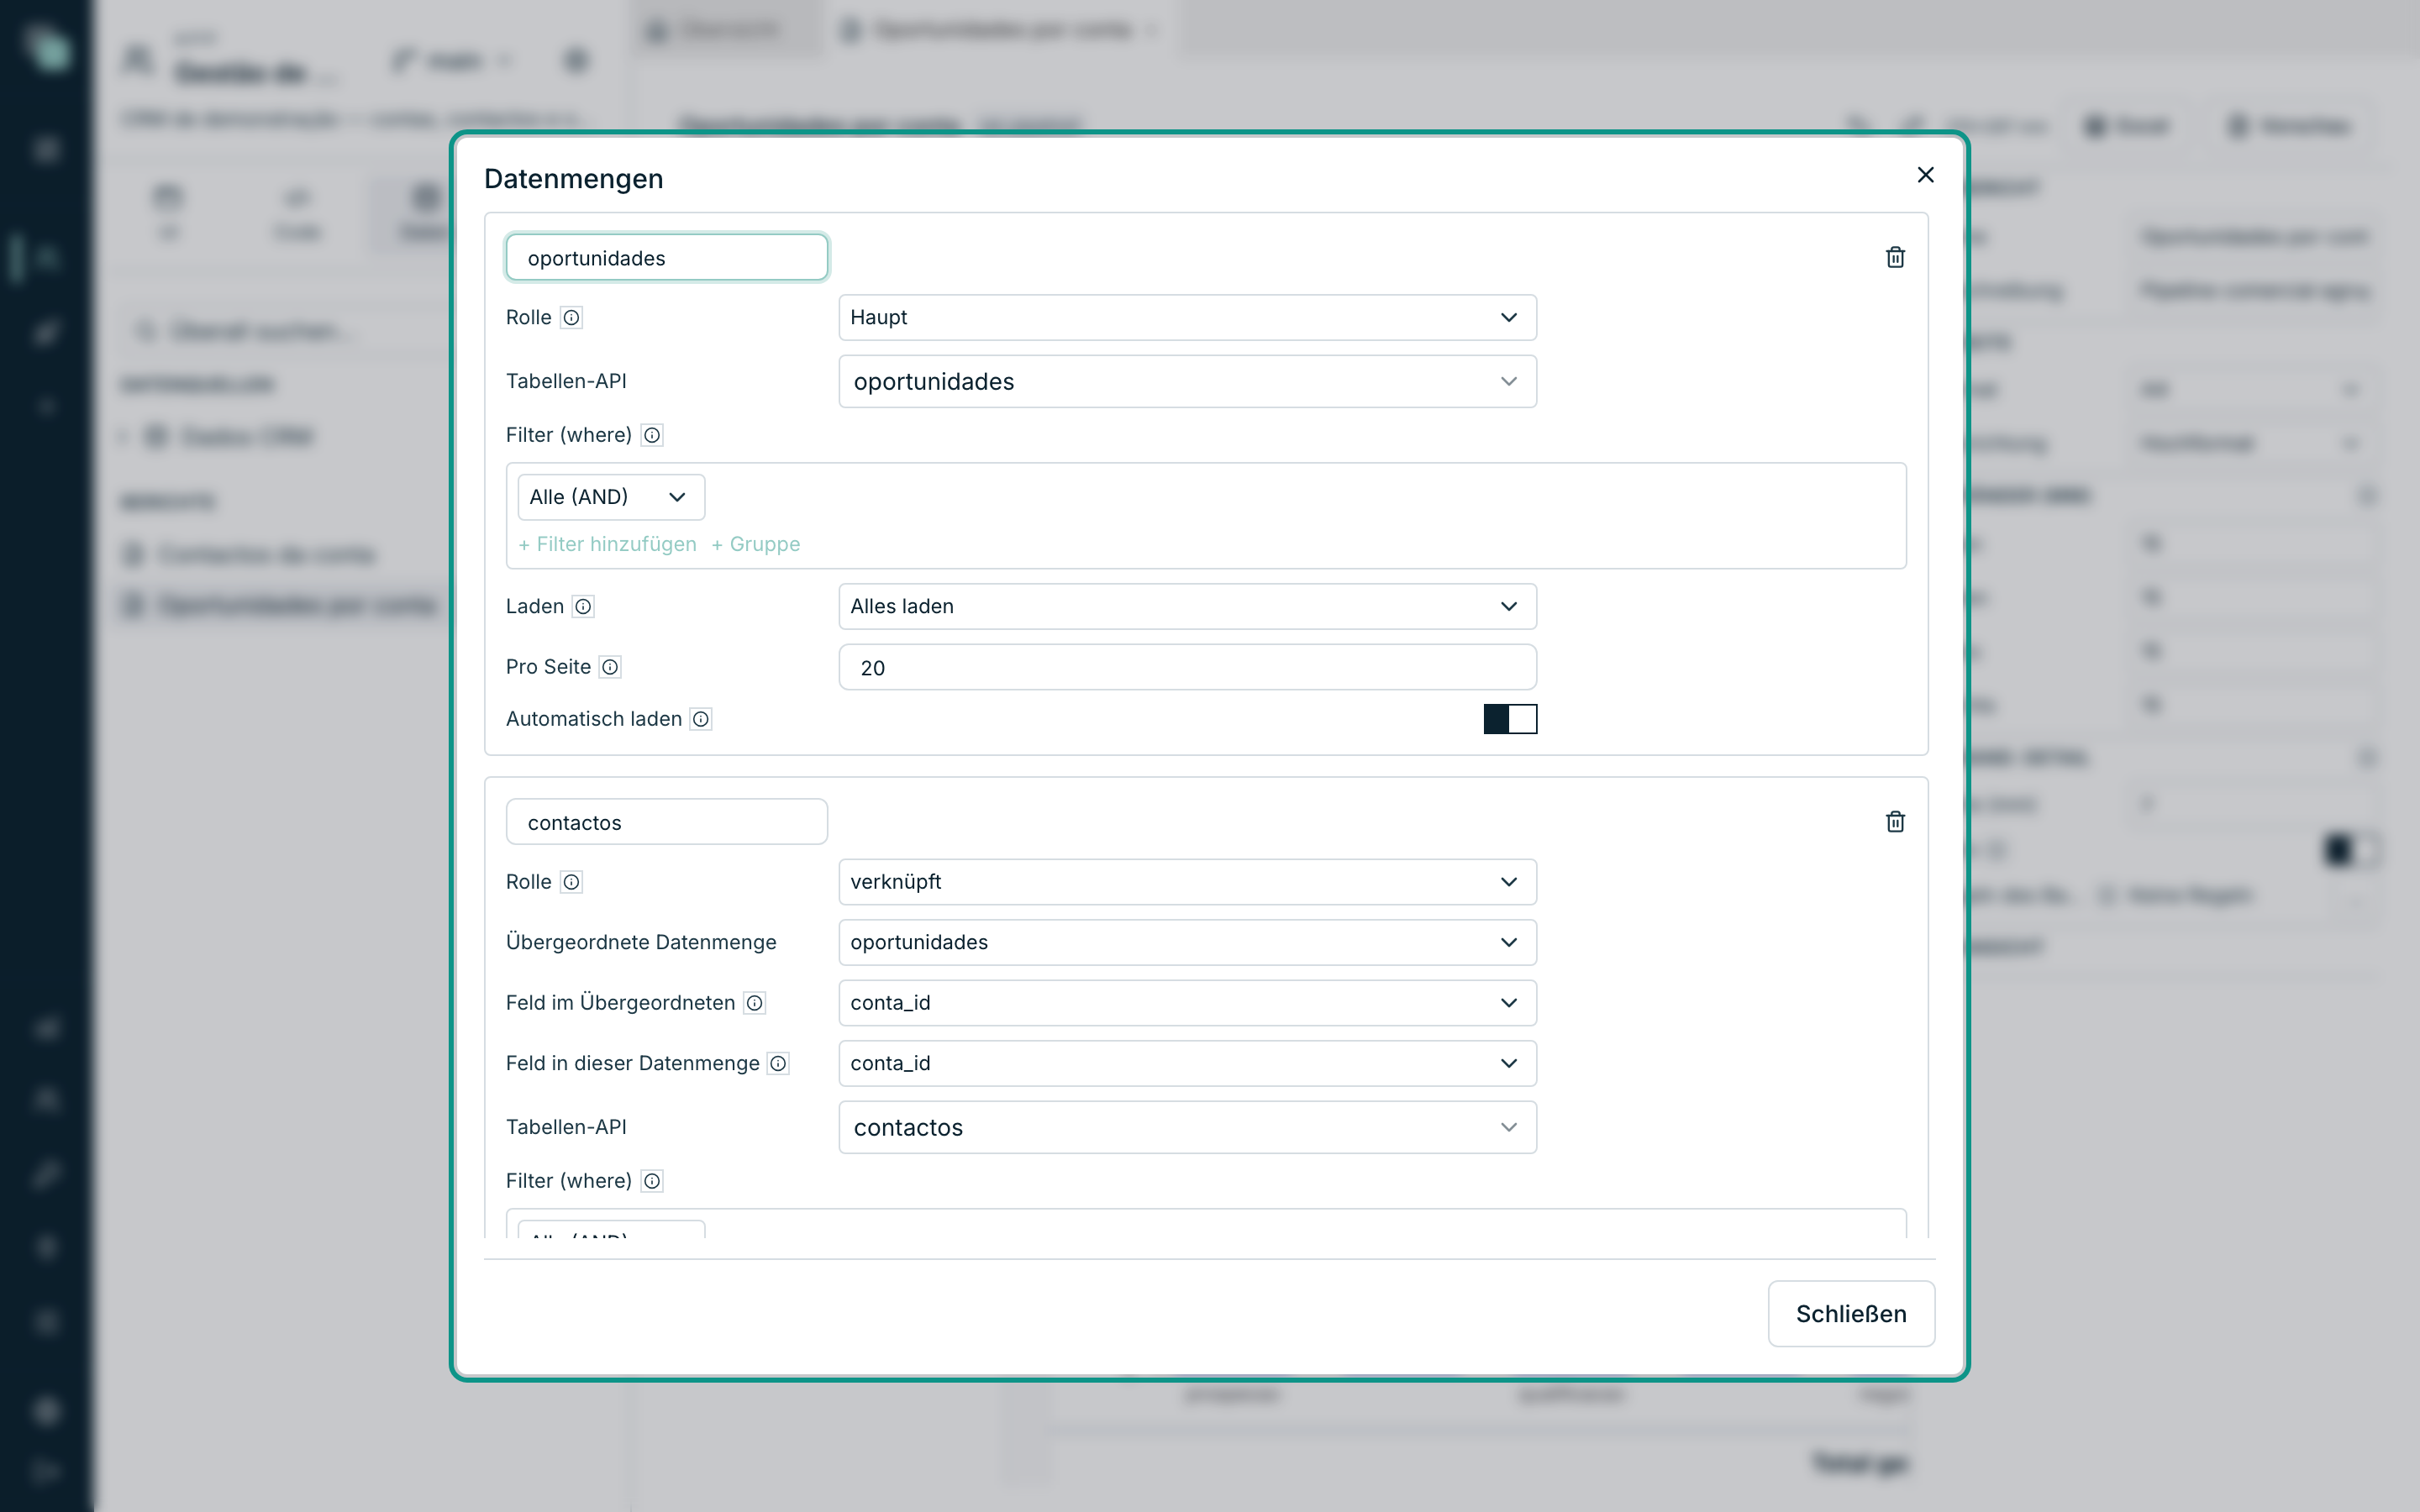Show info for oportunidades Filter (where)
Viewport: 2420px width, 1512px height.
(x=652, y=435)
